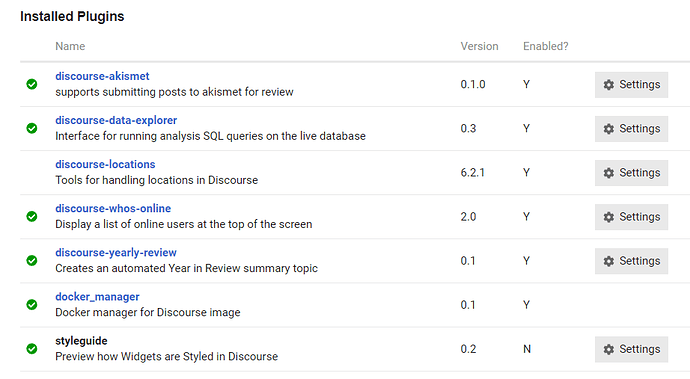Click enabled value Y for discourse-locations
The image size is (690, 379).
point(526,173)
